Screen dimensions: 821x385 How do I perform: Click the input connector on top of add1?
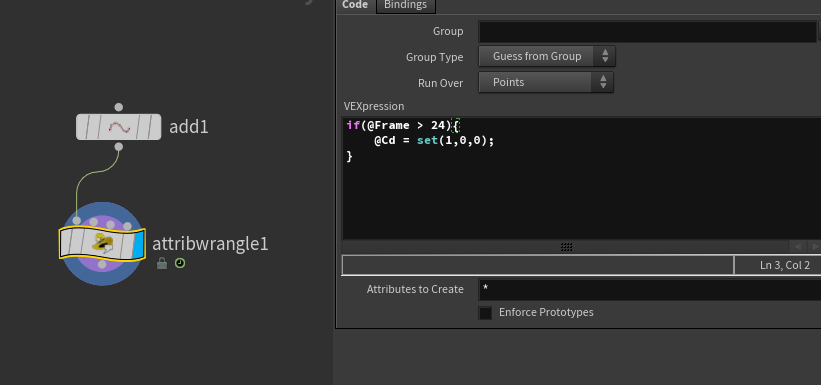click(119, 107)
